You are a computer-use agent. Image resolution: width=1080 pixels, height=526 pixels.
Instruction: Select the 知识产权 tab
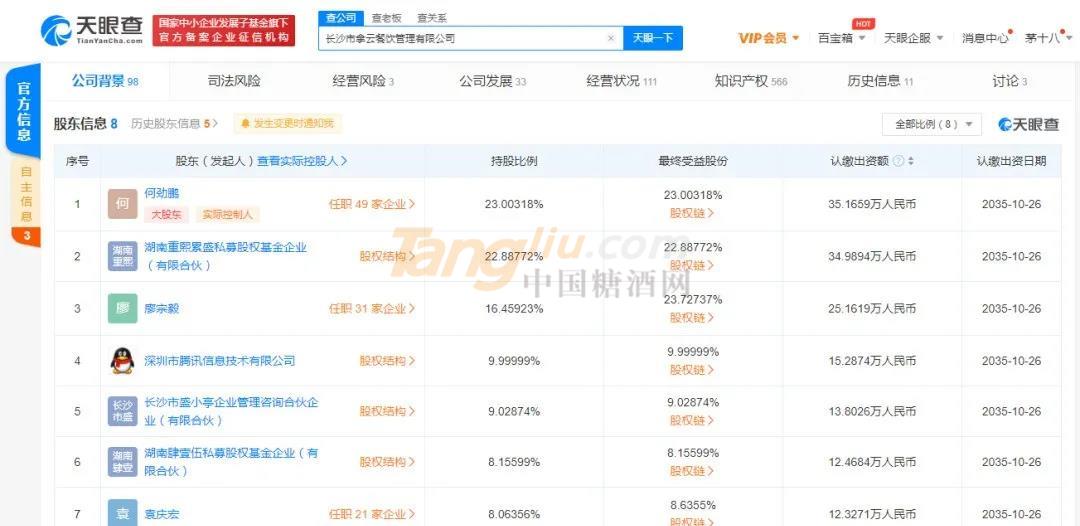pyautogui.click(x=751, y=81)
